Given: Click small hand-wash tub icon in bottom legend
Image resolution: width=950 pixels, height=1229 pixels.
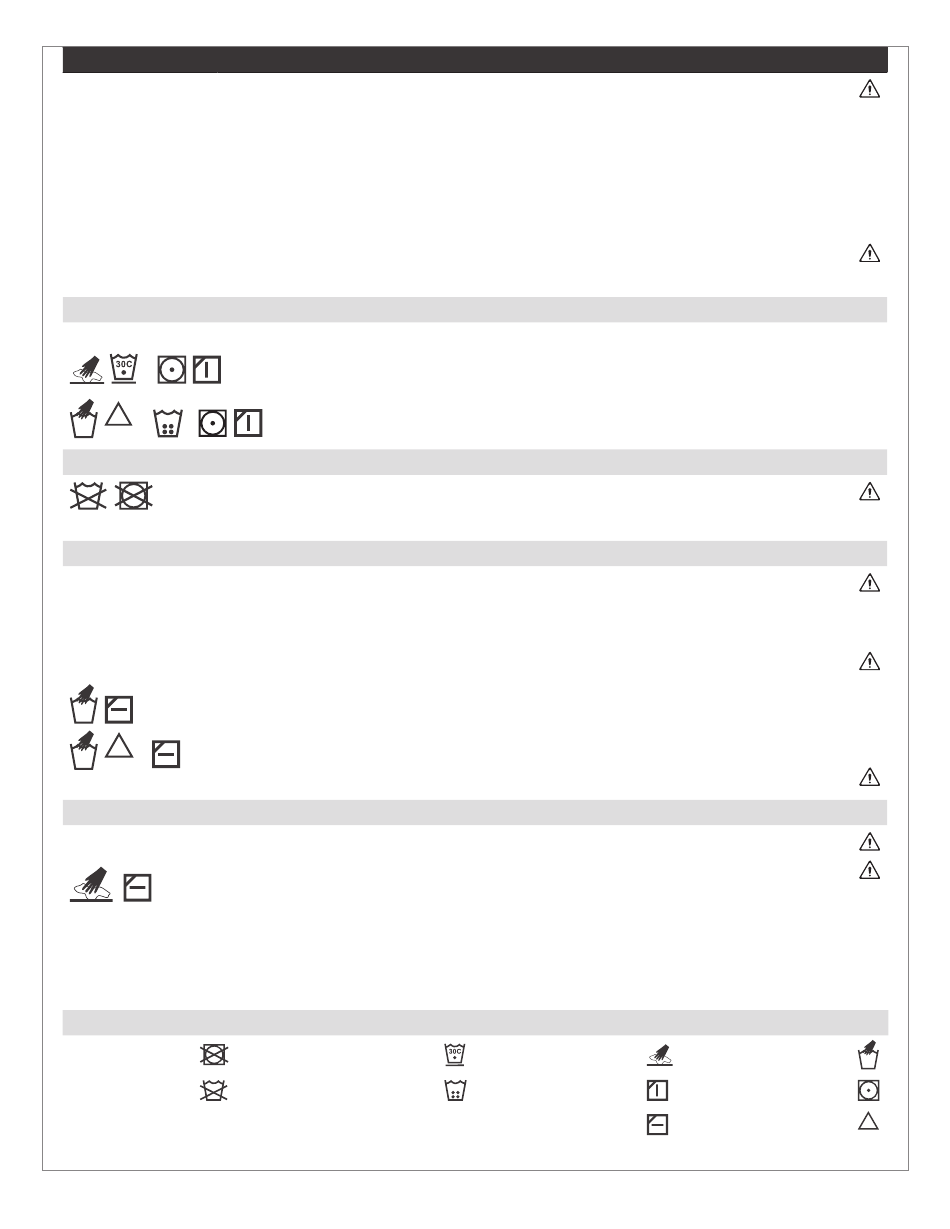Looking at the screenshot, I should coord(870,1054).
